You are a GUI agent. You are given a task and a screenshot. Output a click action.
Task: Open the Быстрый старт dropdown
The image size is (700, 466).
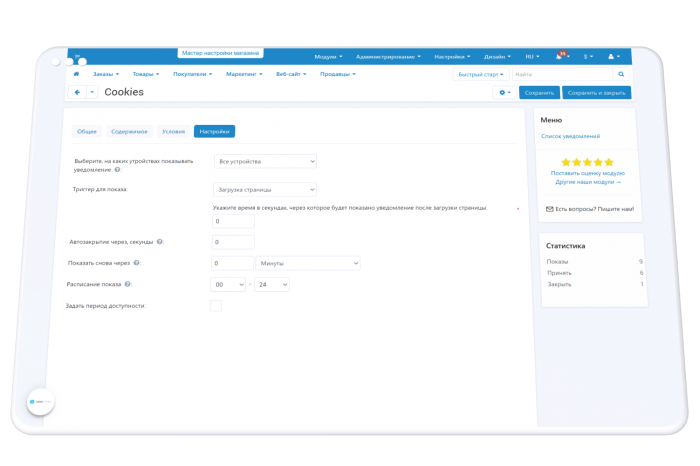click(x=480, y=75)
